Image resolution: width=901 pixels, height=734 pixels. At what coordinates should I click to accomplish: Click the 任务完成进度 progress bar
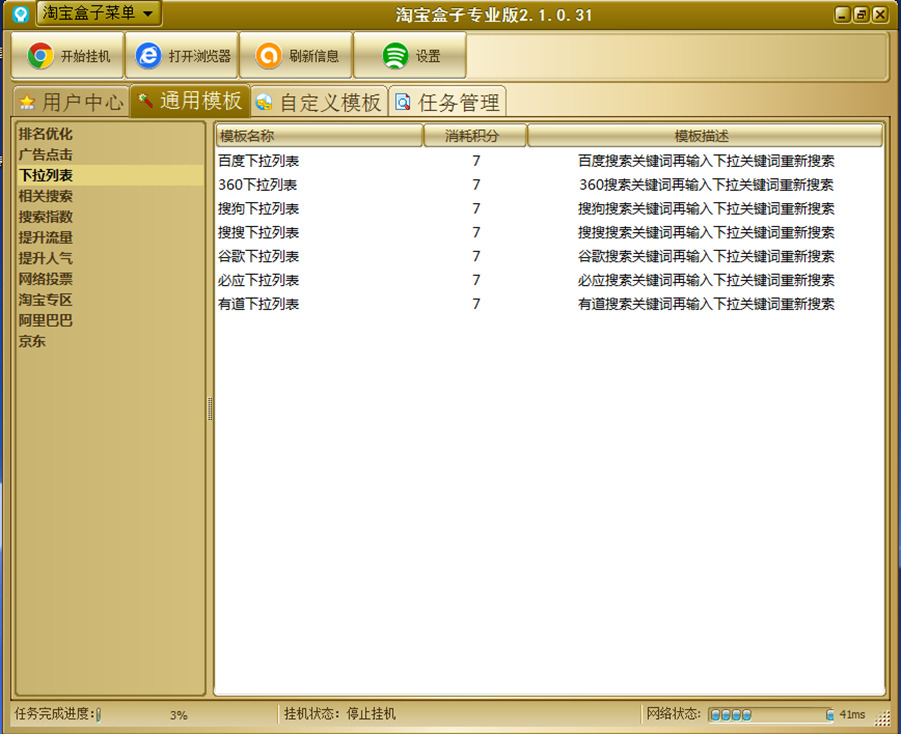(99, 714)
